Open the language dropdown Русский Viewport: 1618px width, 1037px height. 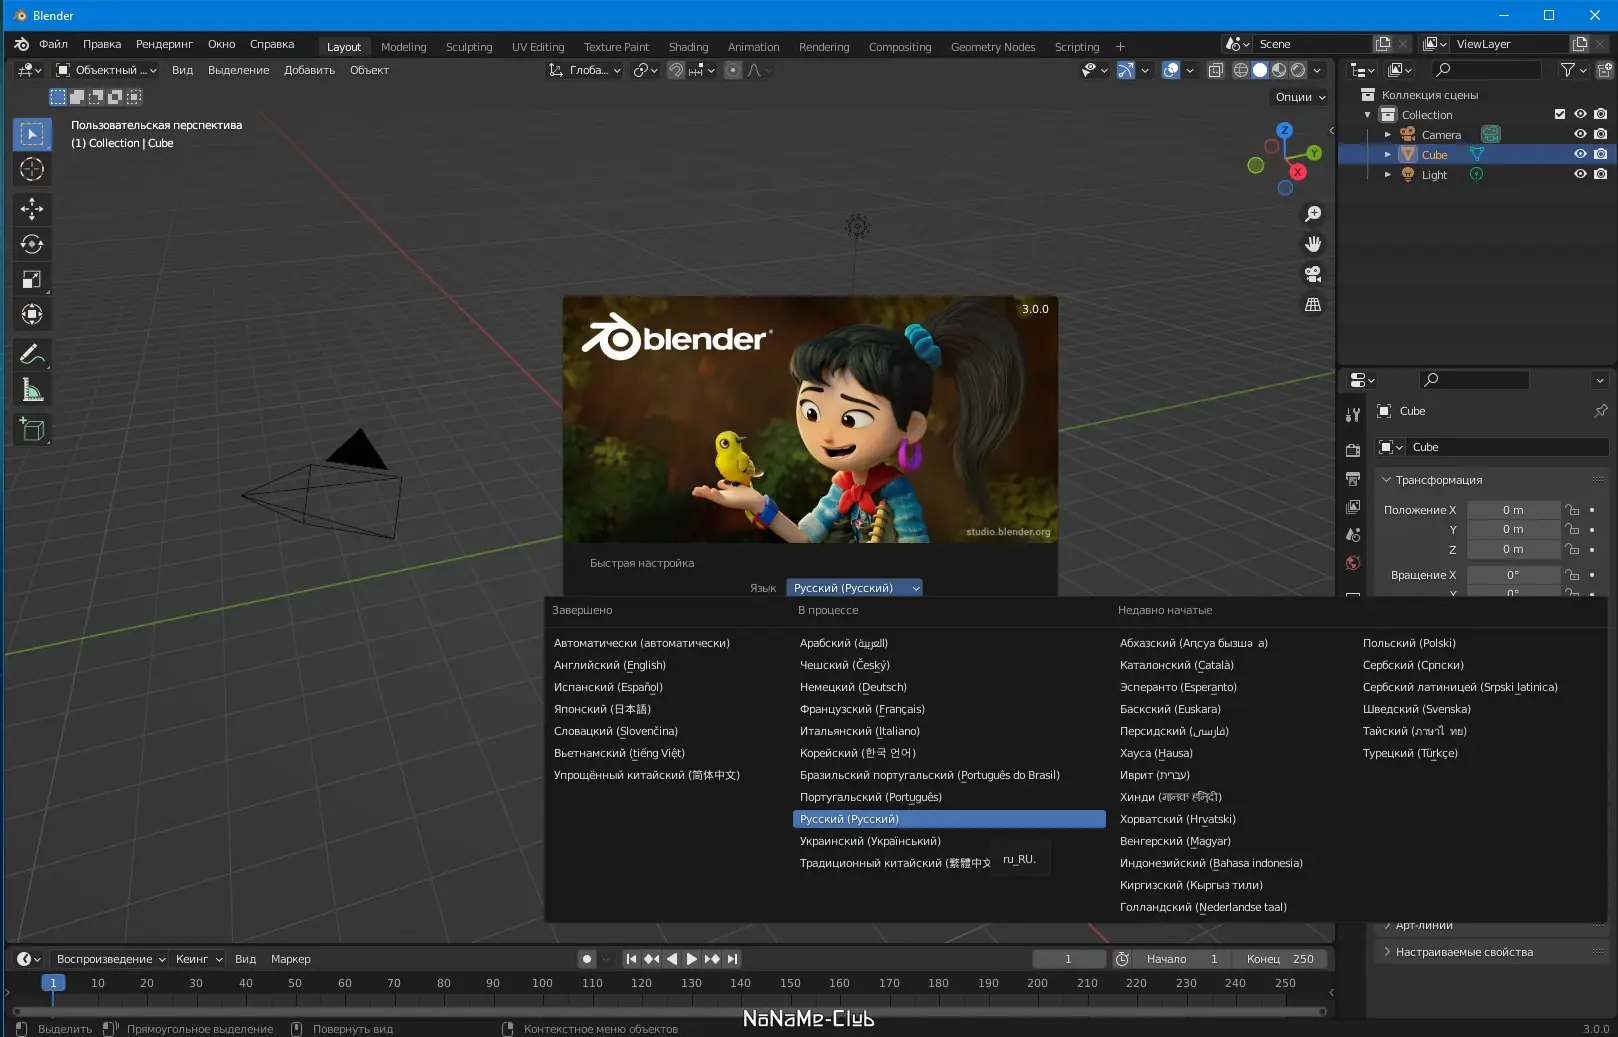click(854, 588)
